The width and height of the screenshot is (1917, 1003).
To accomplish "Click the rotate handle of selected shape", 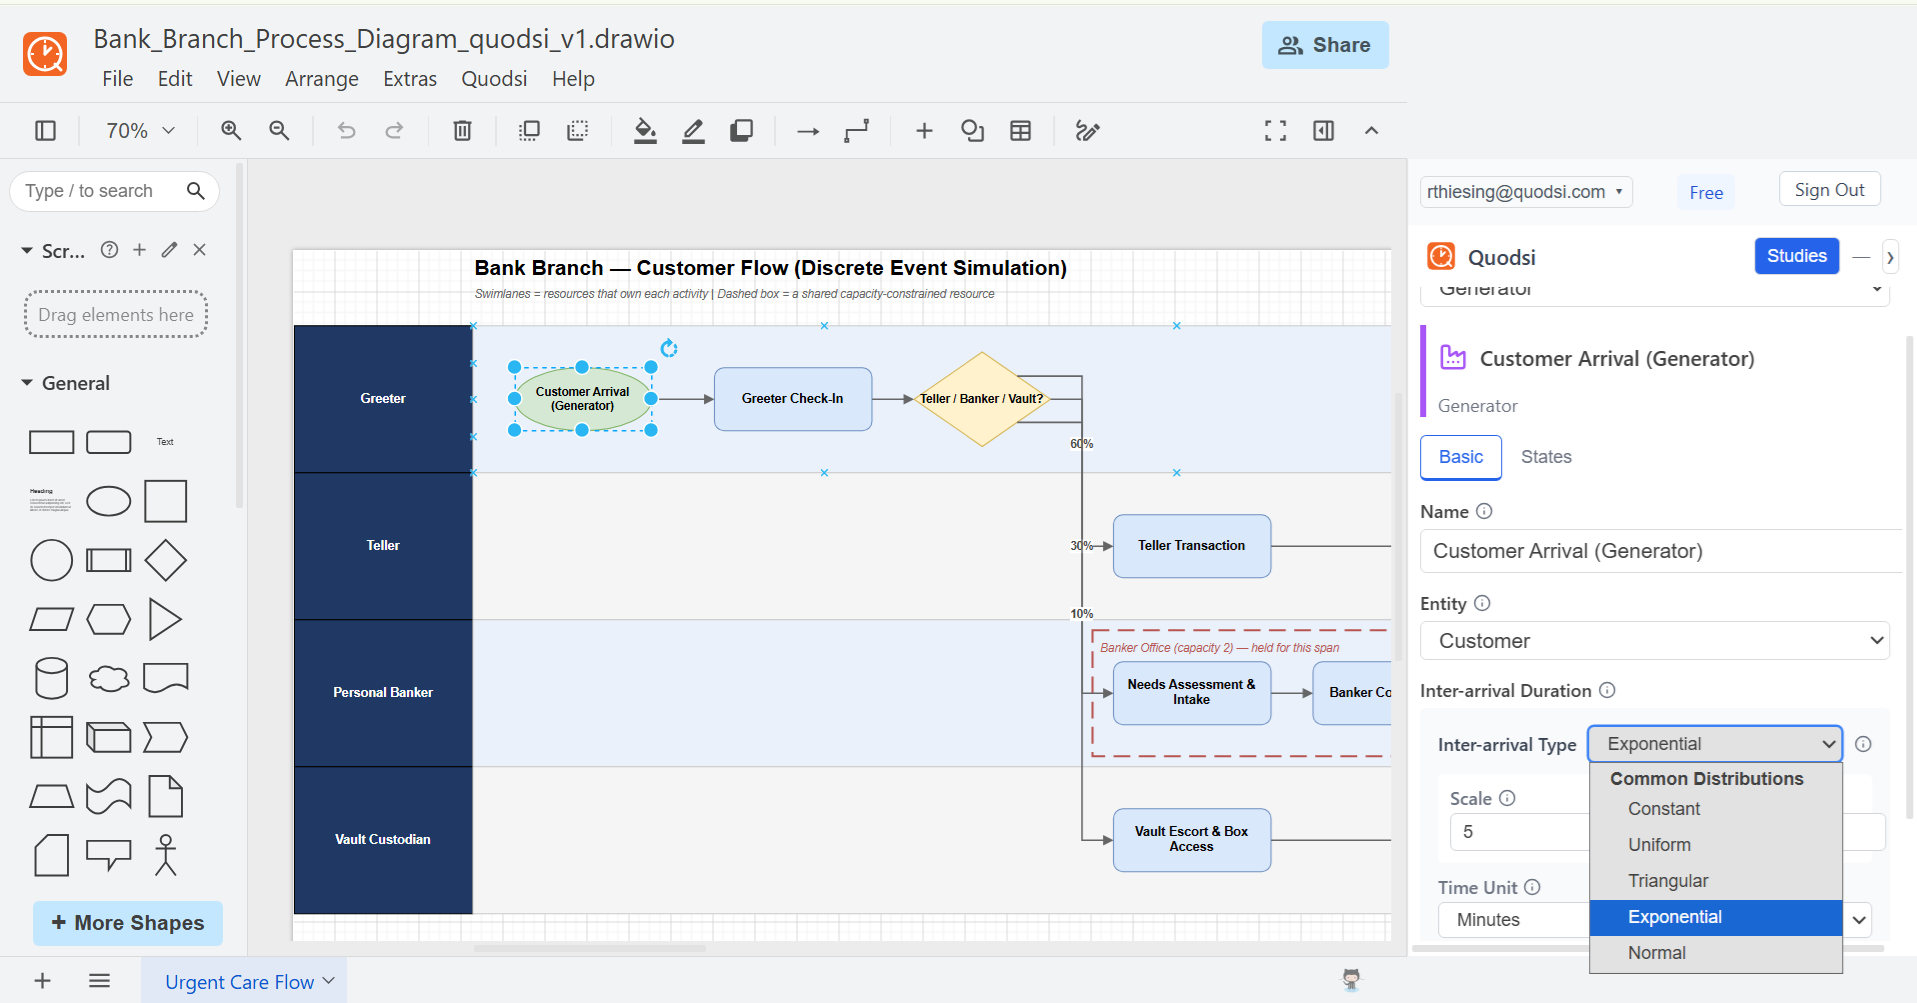I will pos(669,348).
